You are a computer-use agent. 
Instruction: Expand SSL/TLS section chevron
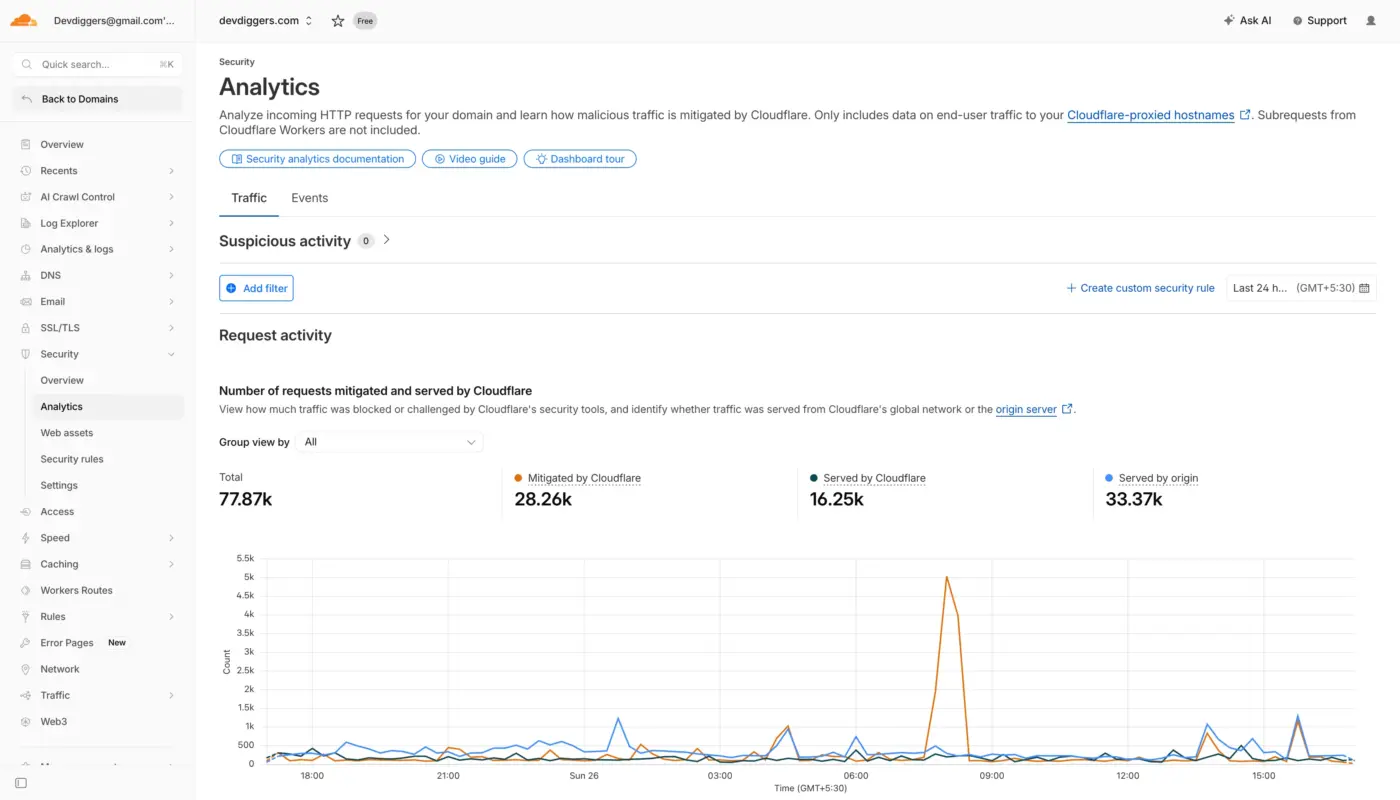171,328
